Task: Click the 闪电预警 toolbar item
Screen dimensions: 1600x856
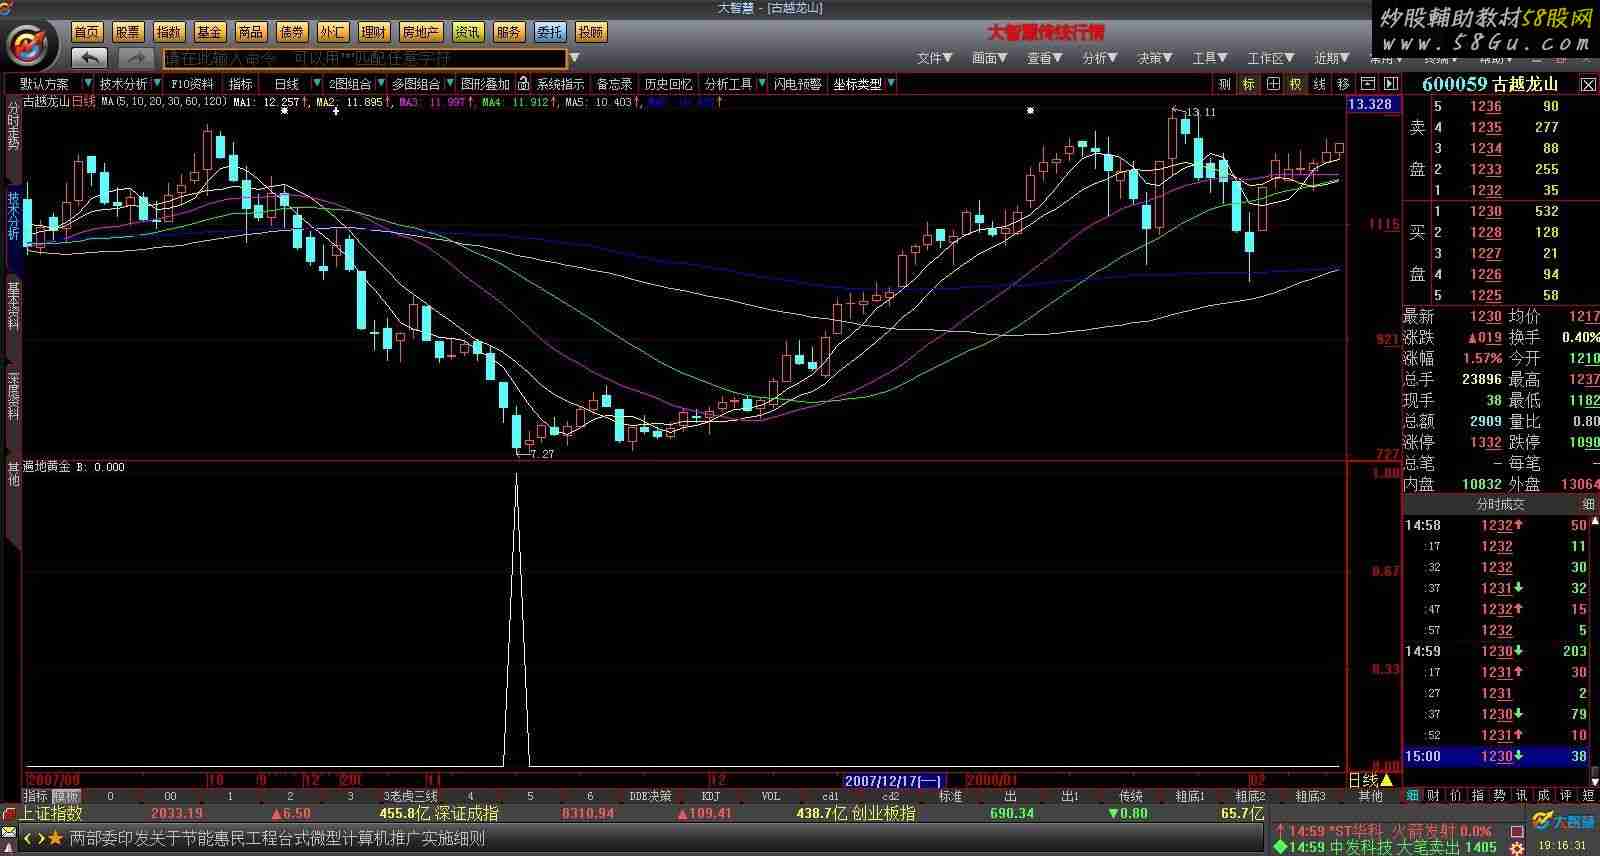Action: pos(798,84)
